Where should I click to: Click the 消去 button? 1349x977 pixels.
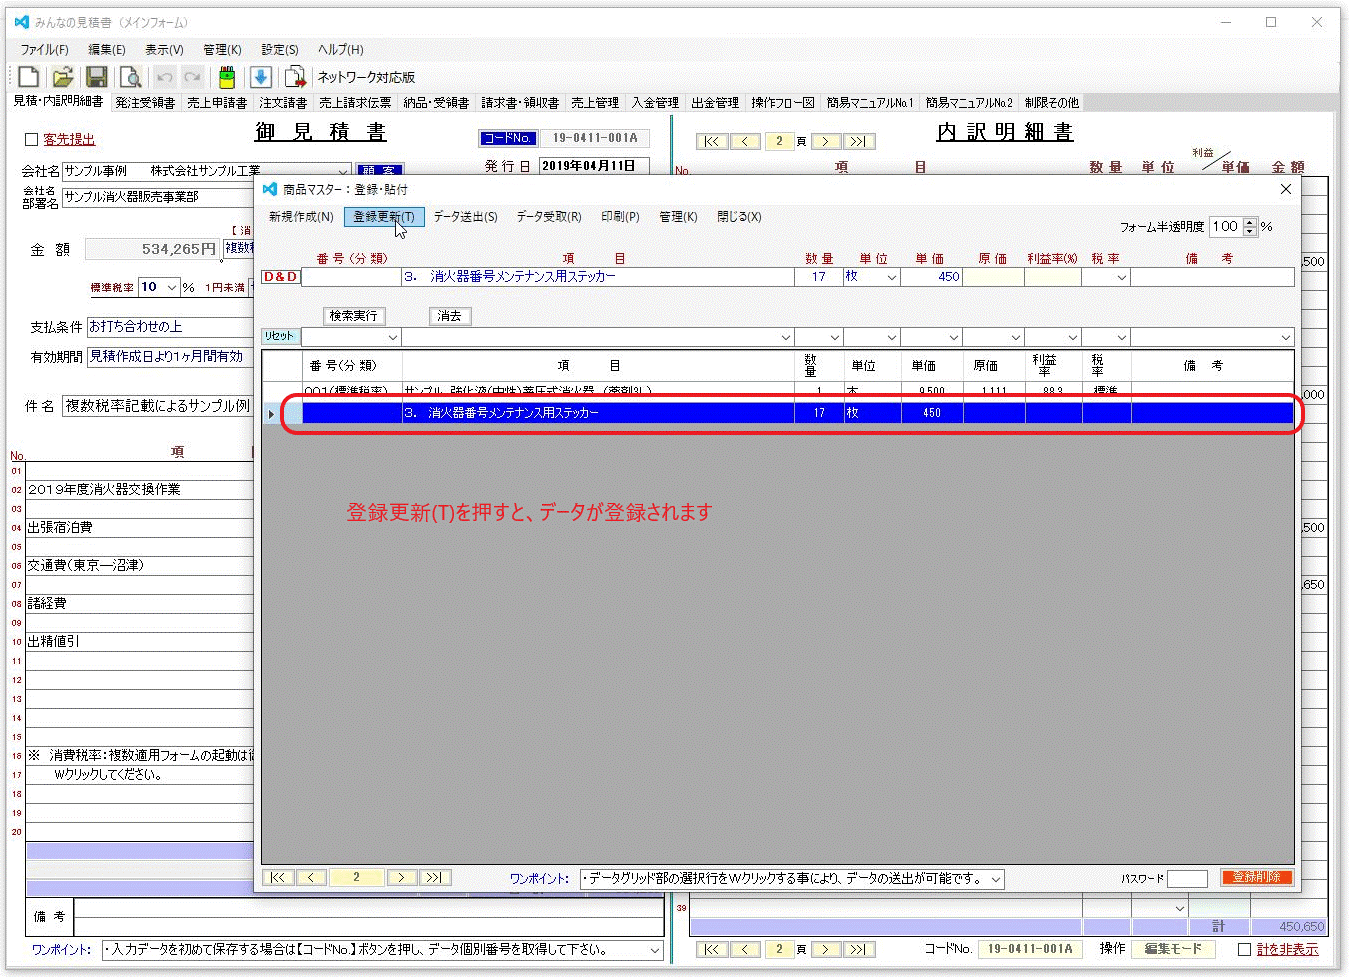pos(450,315)
